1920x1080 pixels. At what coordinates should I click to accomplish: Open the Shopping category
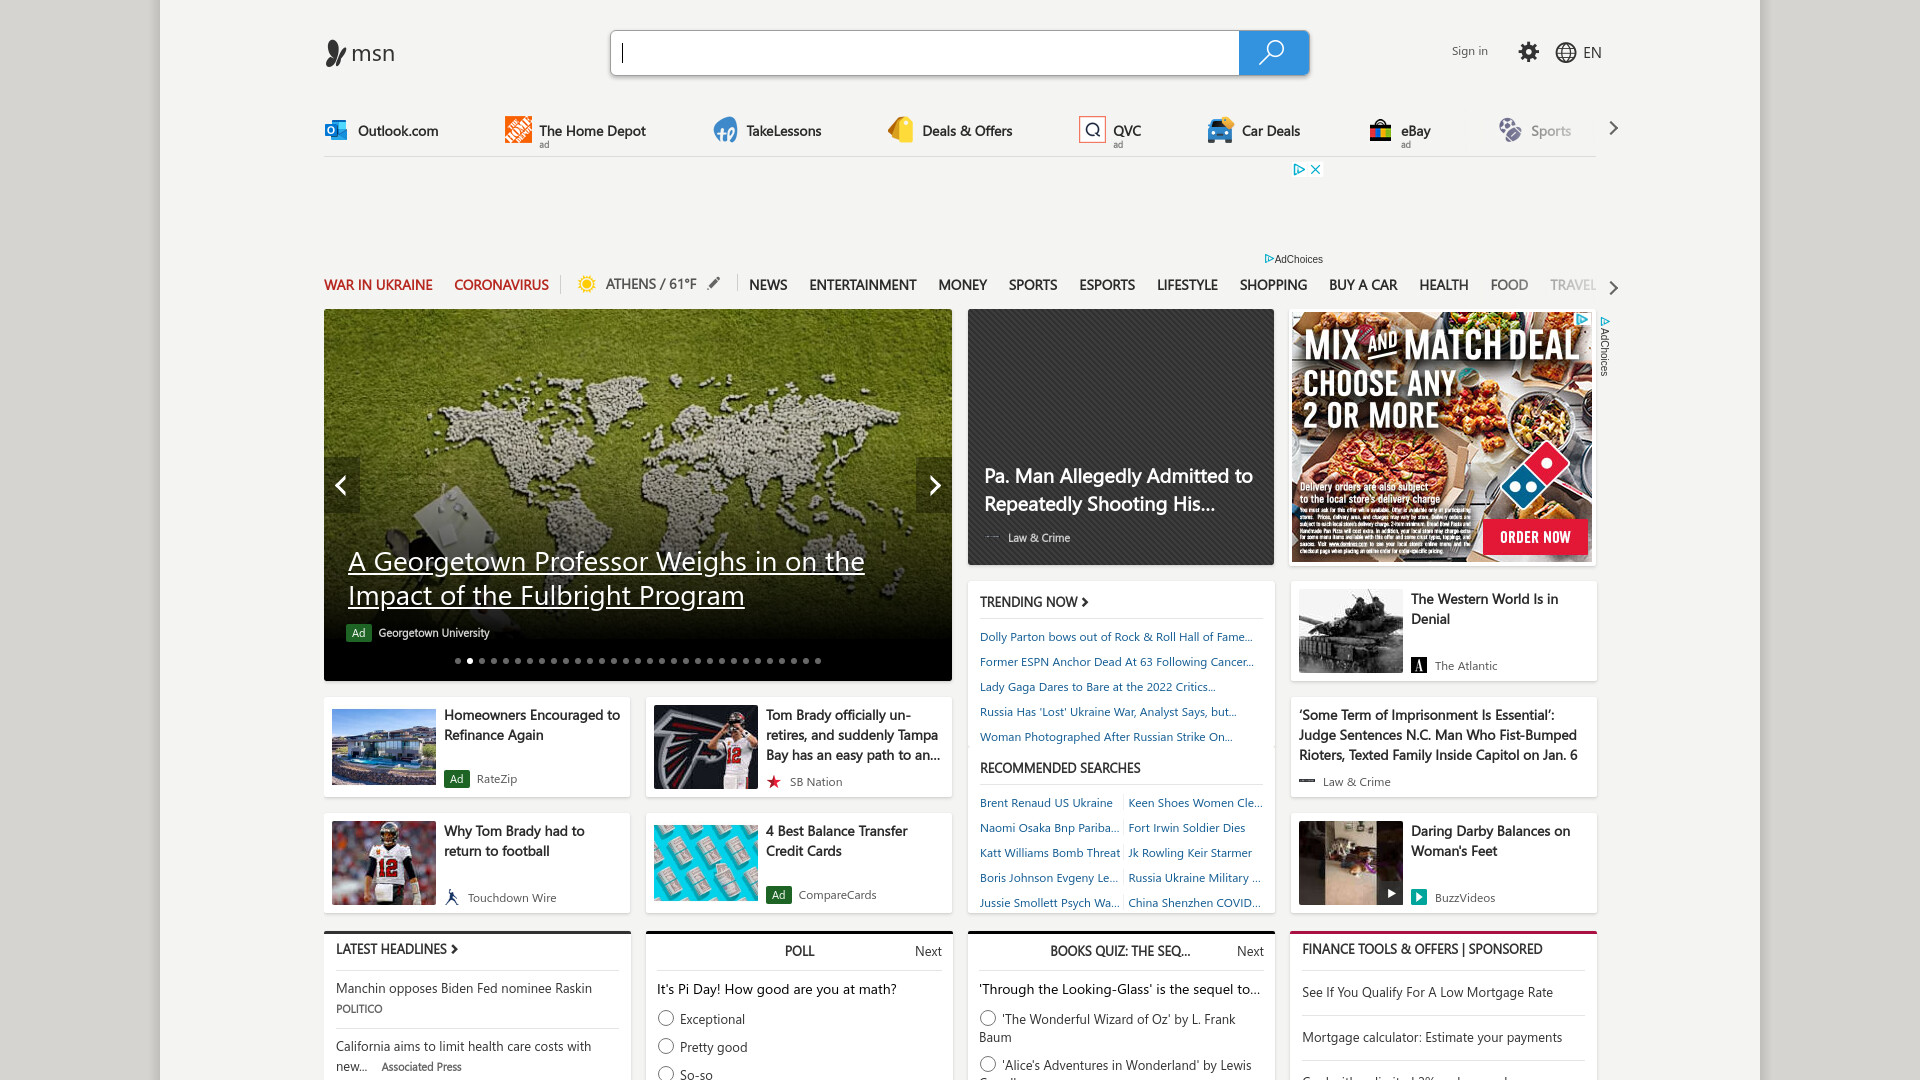[x=1273, y=285]
